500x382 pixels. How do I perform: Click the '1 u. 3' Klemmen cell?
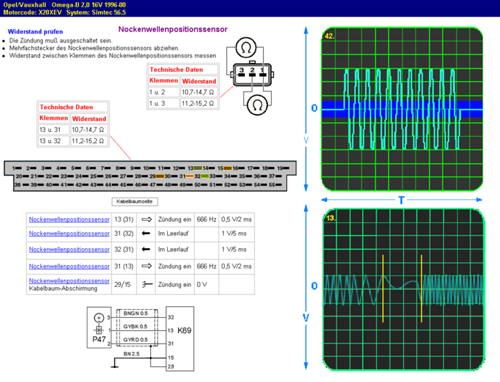pos(163,103)
